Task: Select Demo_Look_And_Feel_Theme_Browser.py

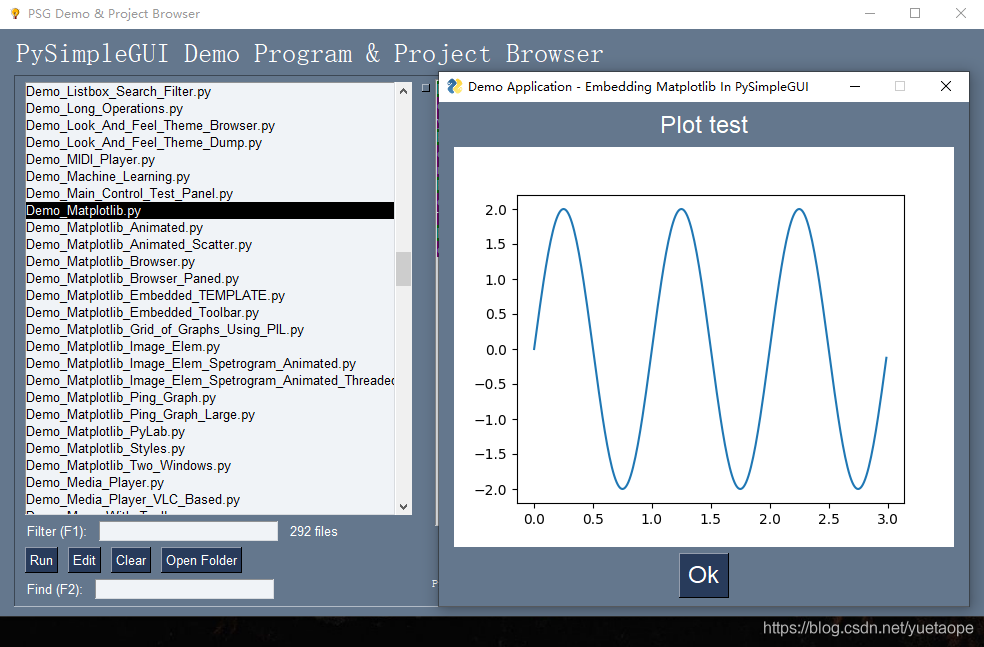Action: (x=210, y=126)
